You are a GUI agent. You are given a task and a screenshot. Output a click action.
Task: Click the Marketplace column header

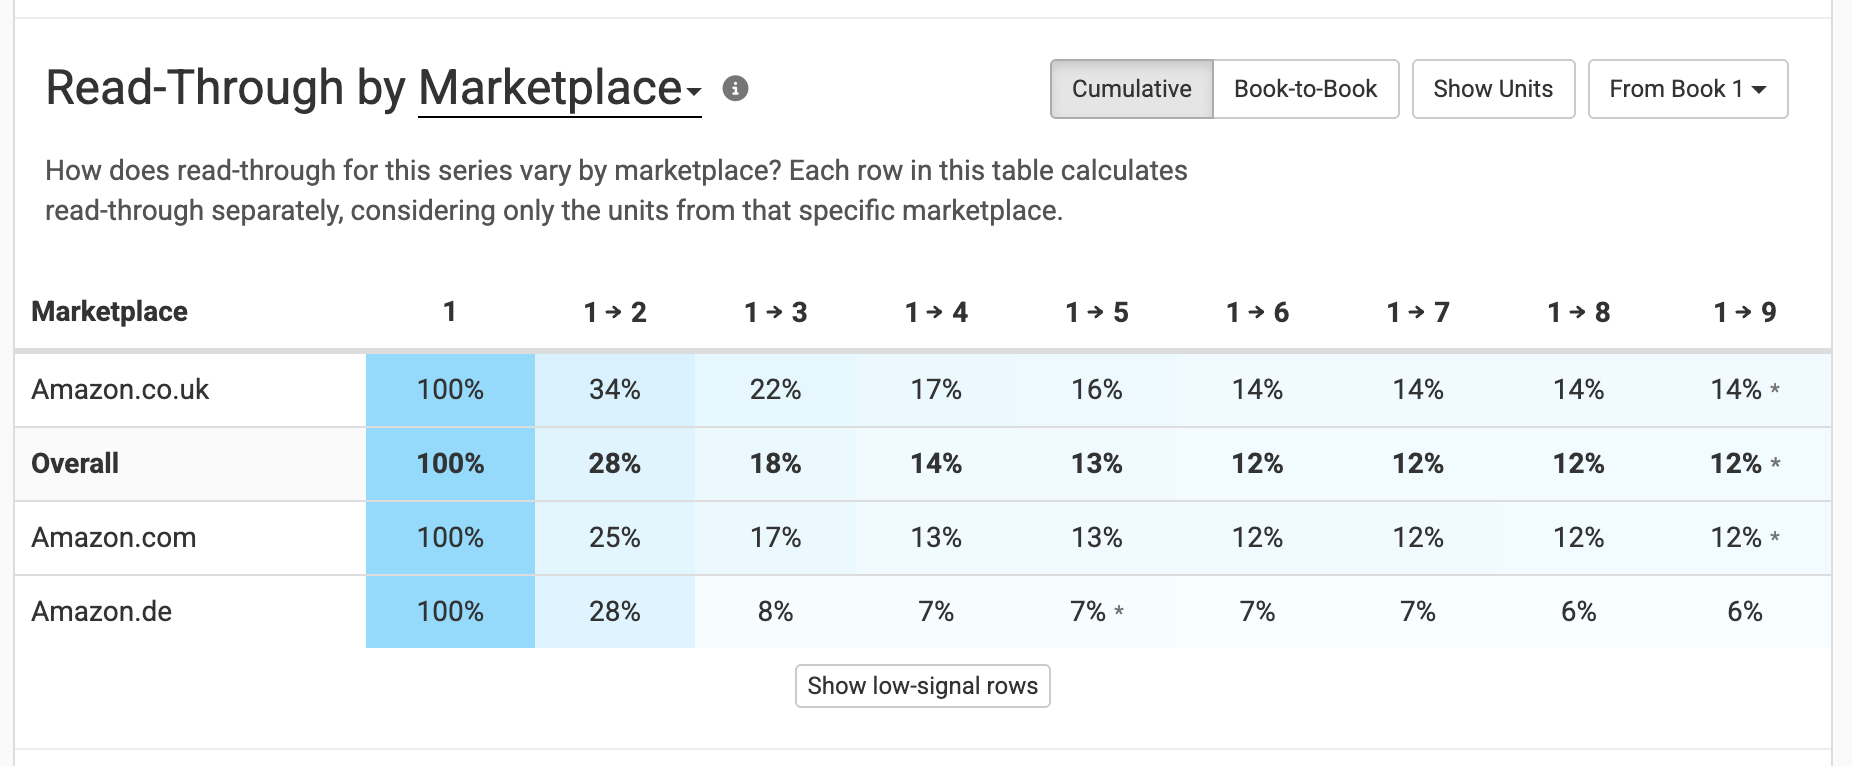point(110,311)
